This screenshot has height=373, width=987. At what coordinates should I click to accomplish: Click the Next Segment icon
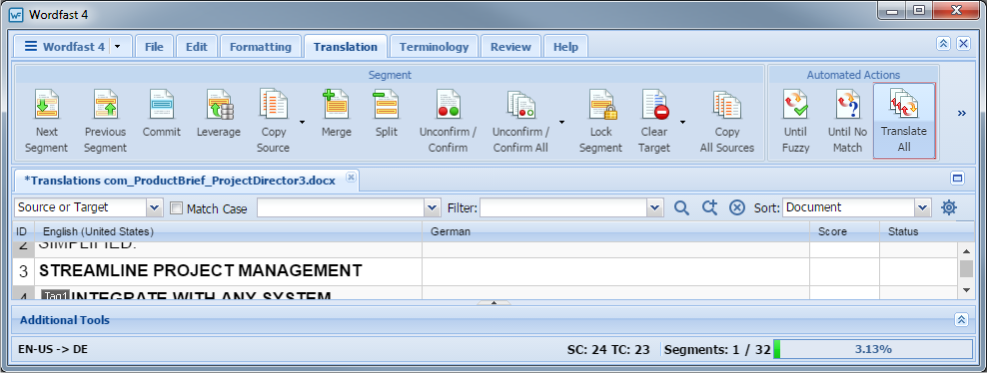[x=47, y=104]
